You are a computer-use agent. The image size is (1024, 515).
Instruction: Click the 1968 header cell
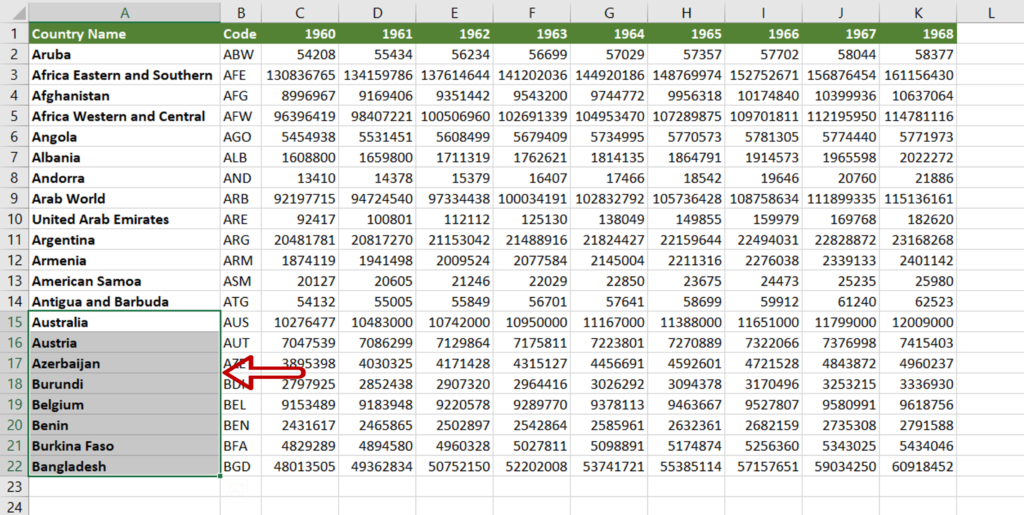pyautogui.click(x=918, y=33)
